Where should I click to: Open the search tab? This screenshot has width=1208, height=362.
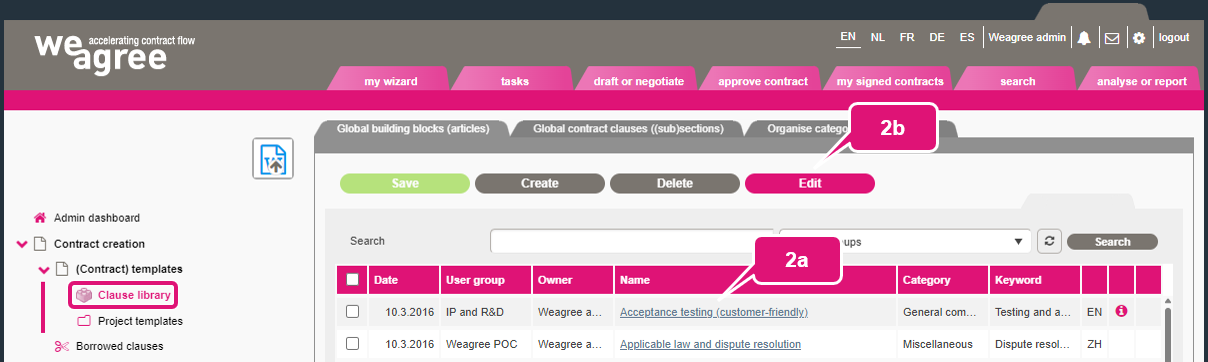(1017, 81)
